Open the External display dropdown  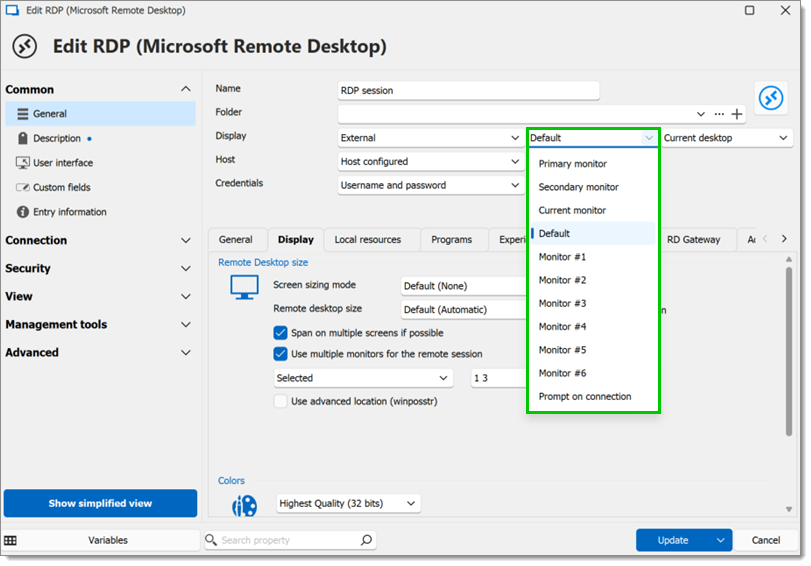coord(430,138)
